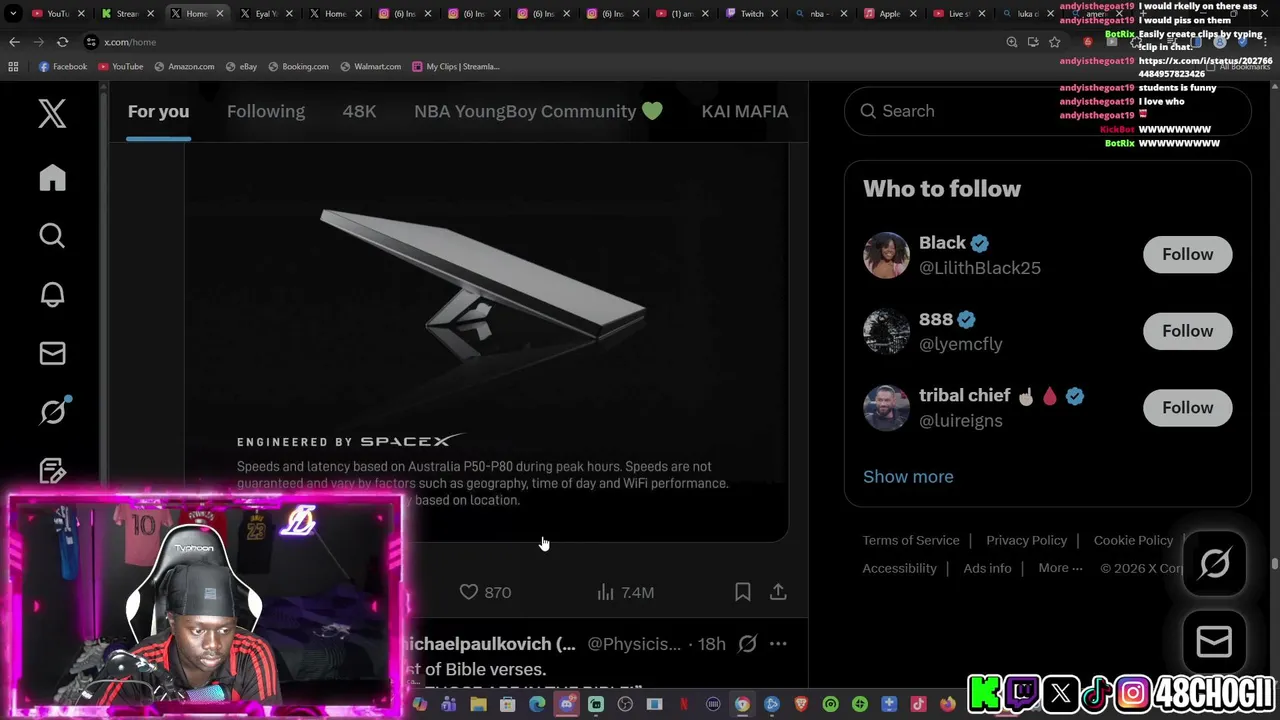Share the SpaceX post
This screenshot has width=1280, height=720.
778,592
